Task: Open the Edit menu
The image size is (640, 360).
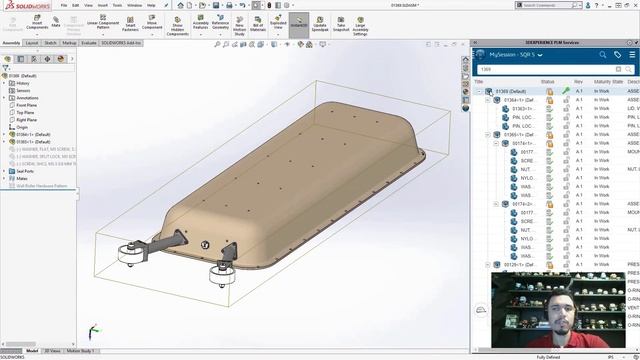Action: click(76, 5)
